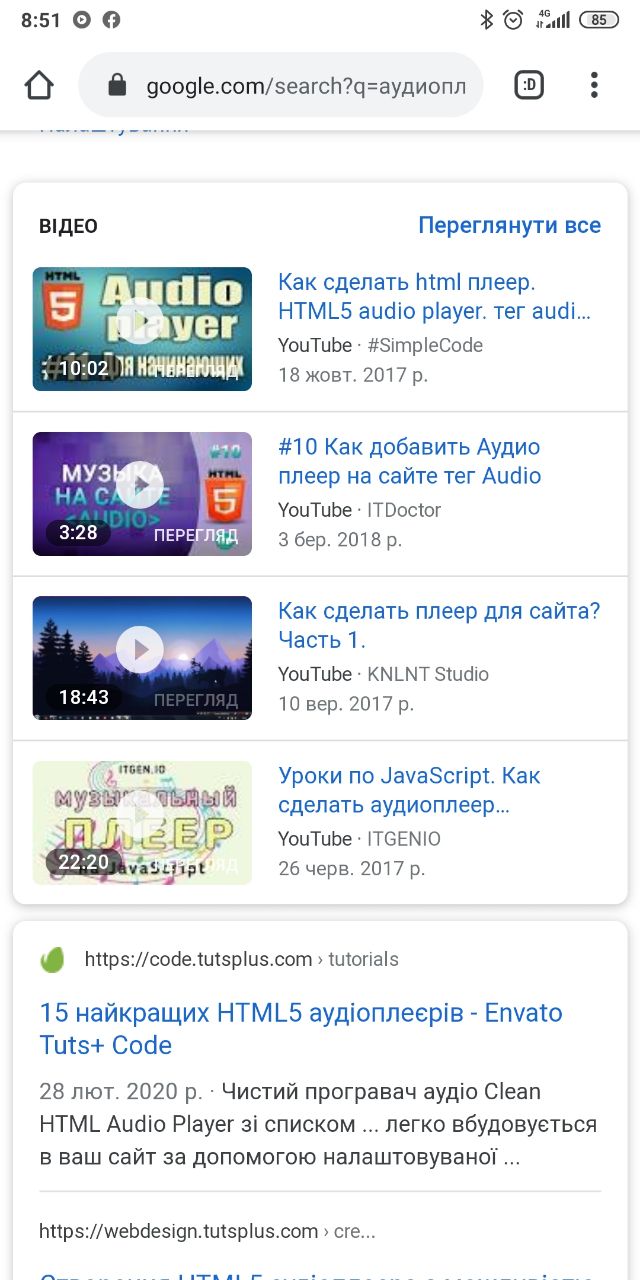This screenshot has height=1280, width=640.
Task: Open '15 найкращих HTML5 аудіоплеєрів' result
Action: 301,1029
